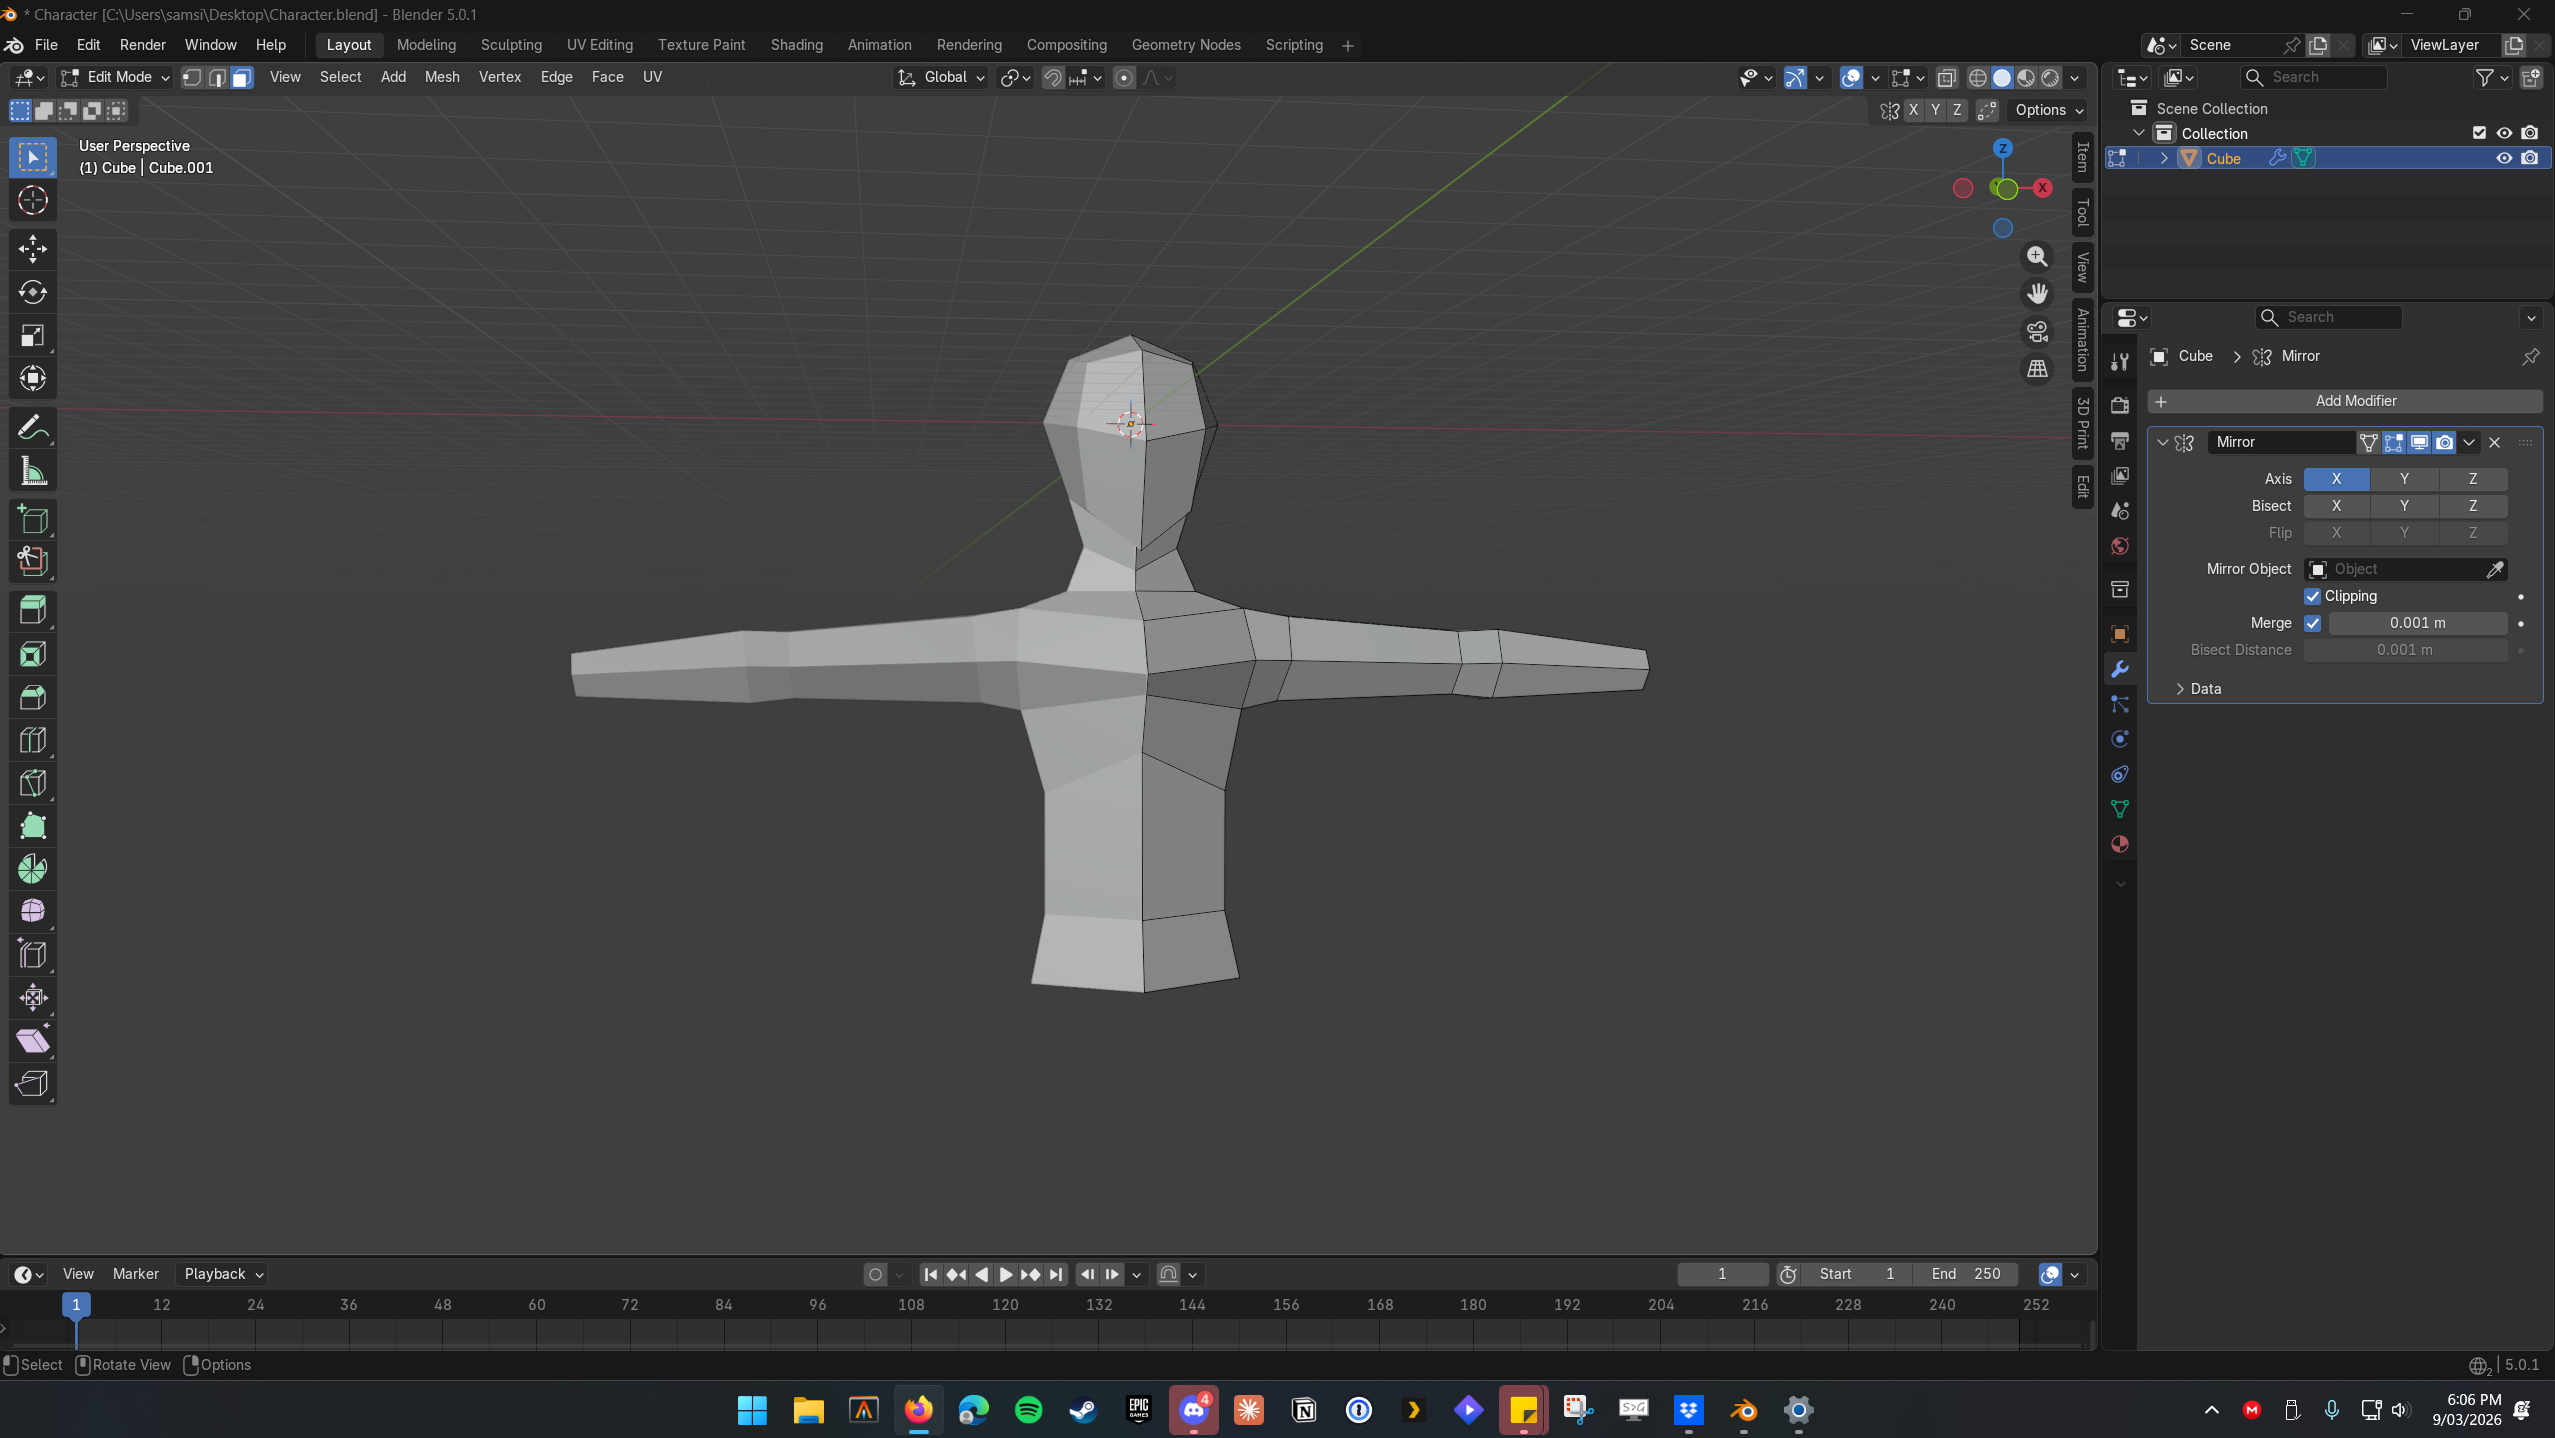Switch to face select mode
This screenshot has height=1438, width=2555.
point(242,78)
